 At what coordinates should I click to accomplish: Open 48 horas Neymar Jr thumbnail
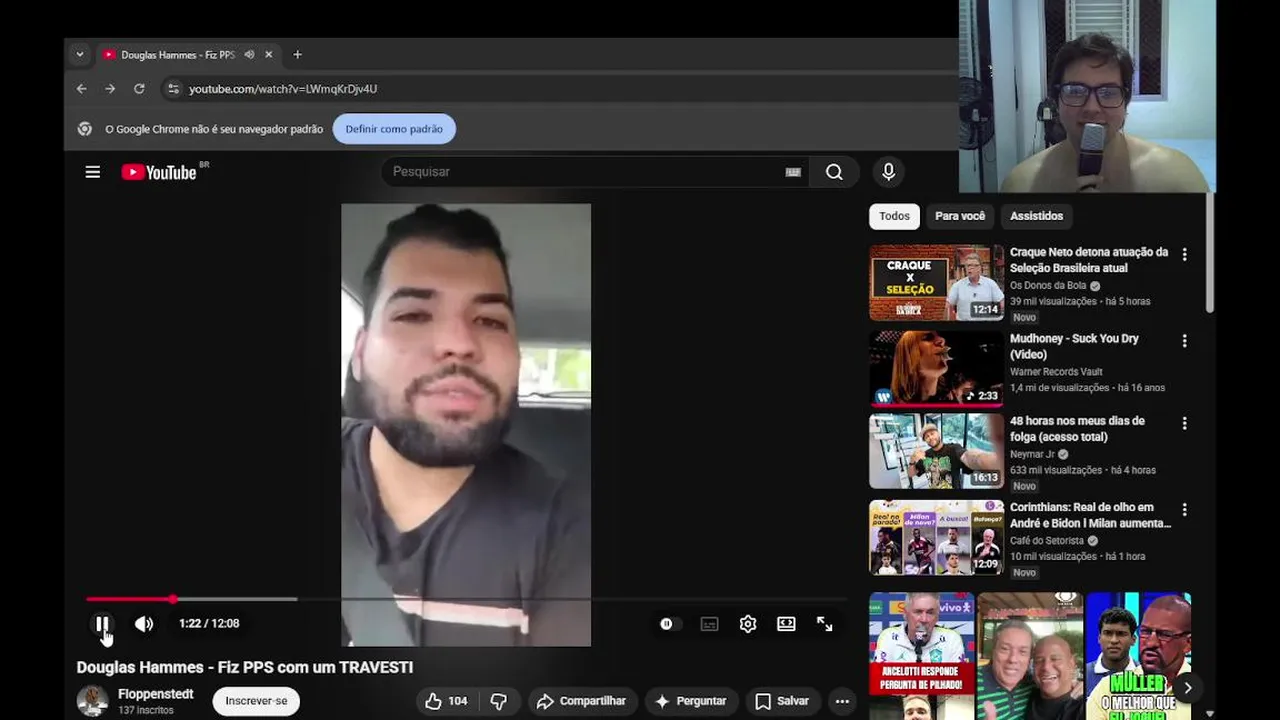pos(936,451)
